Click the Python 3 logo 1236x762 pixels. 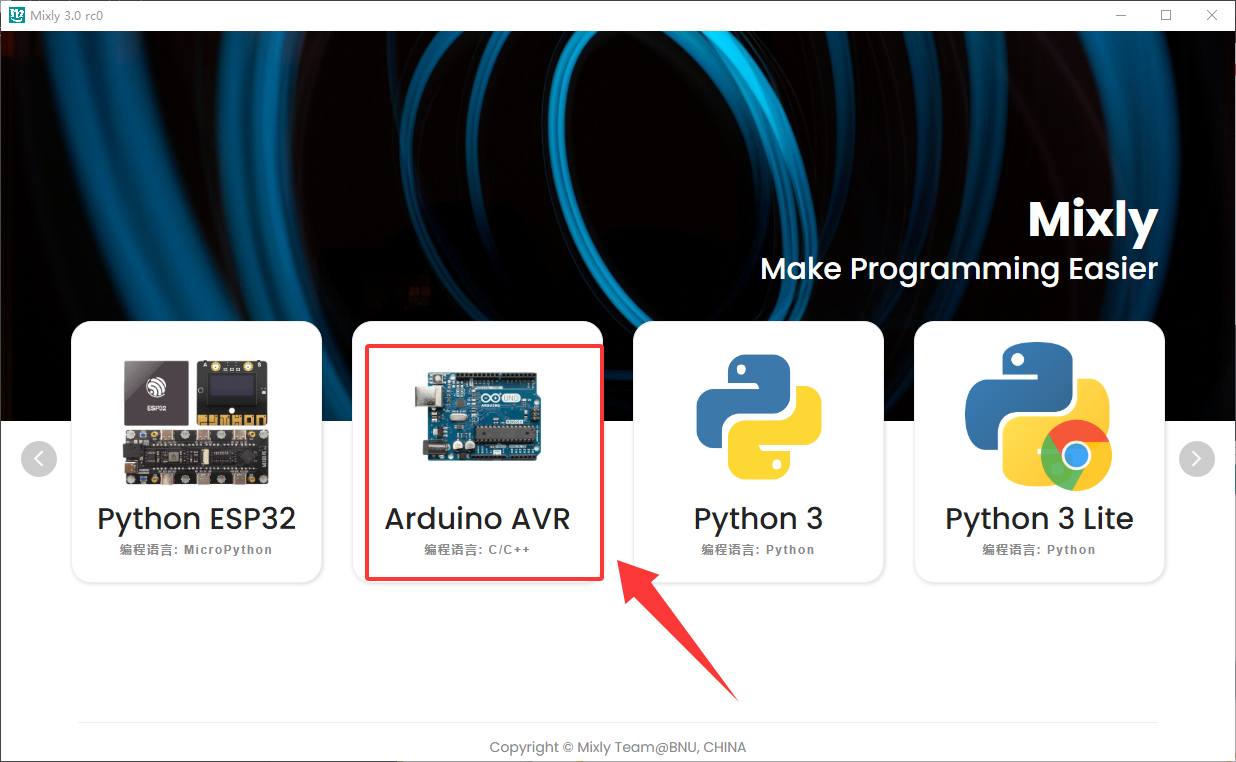click(x=759, y=417)
